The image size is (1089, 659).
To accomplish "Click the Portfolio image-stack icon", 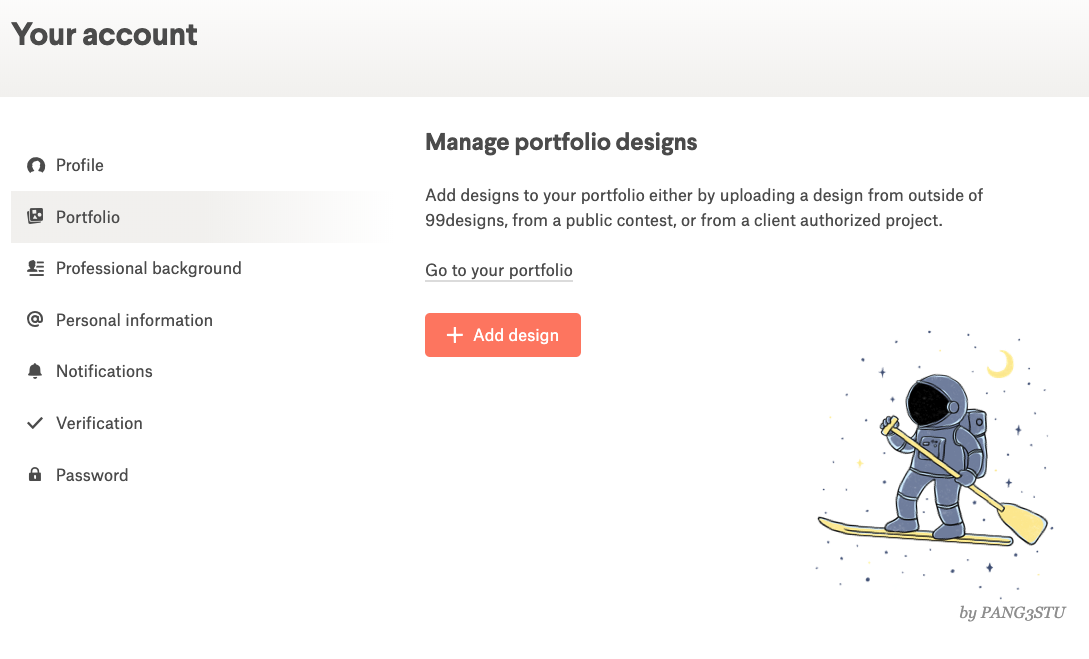I will pyautogui.click(x=36, y=217).
